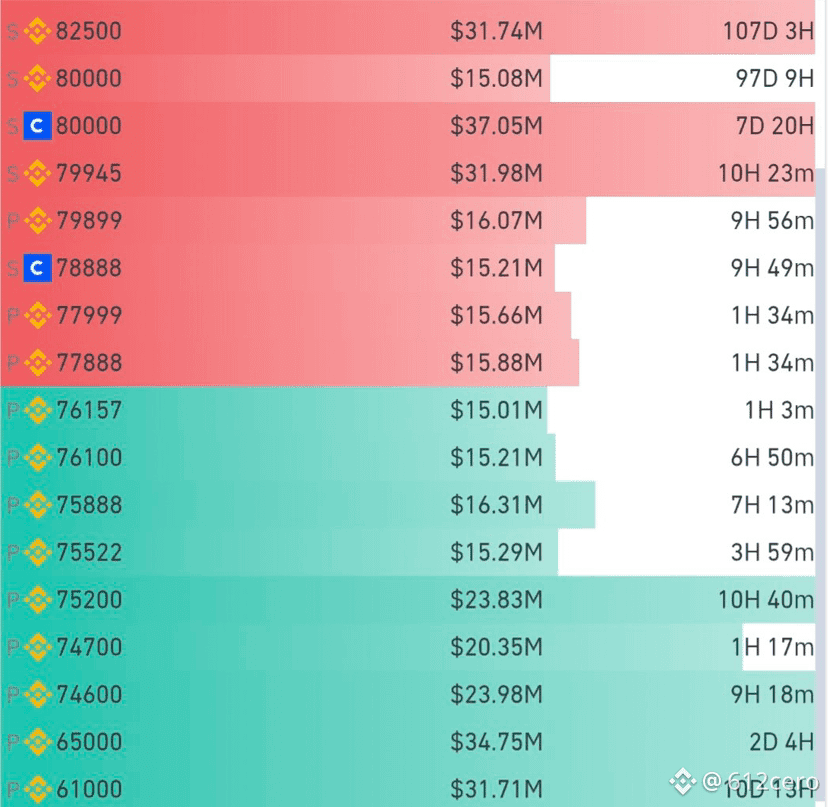Click Binance icon beside 76157

pyautogui.click(x=37, y=410)
